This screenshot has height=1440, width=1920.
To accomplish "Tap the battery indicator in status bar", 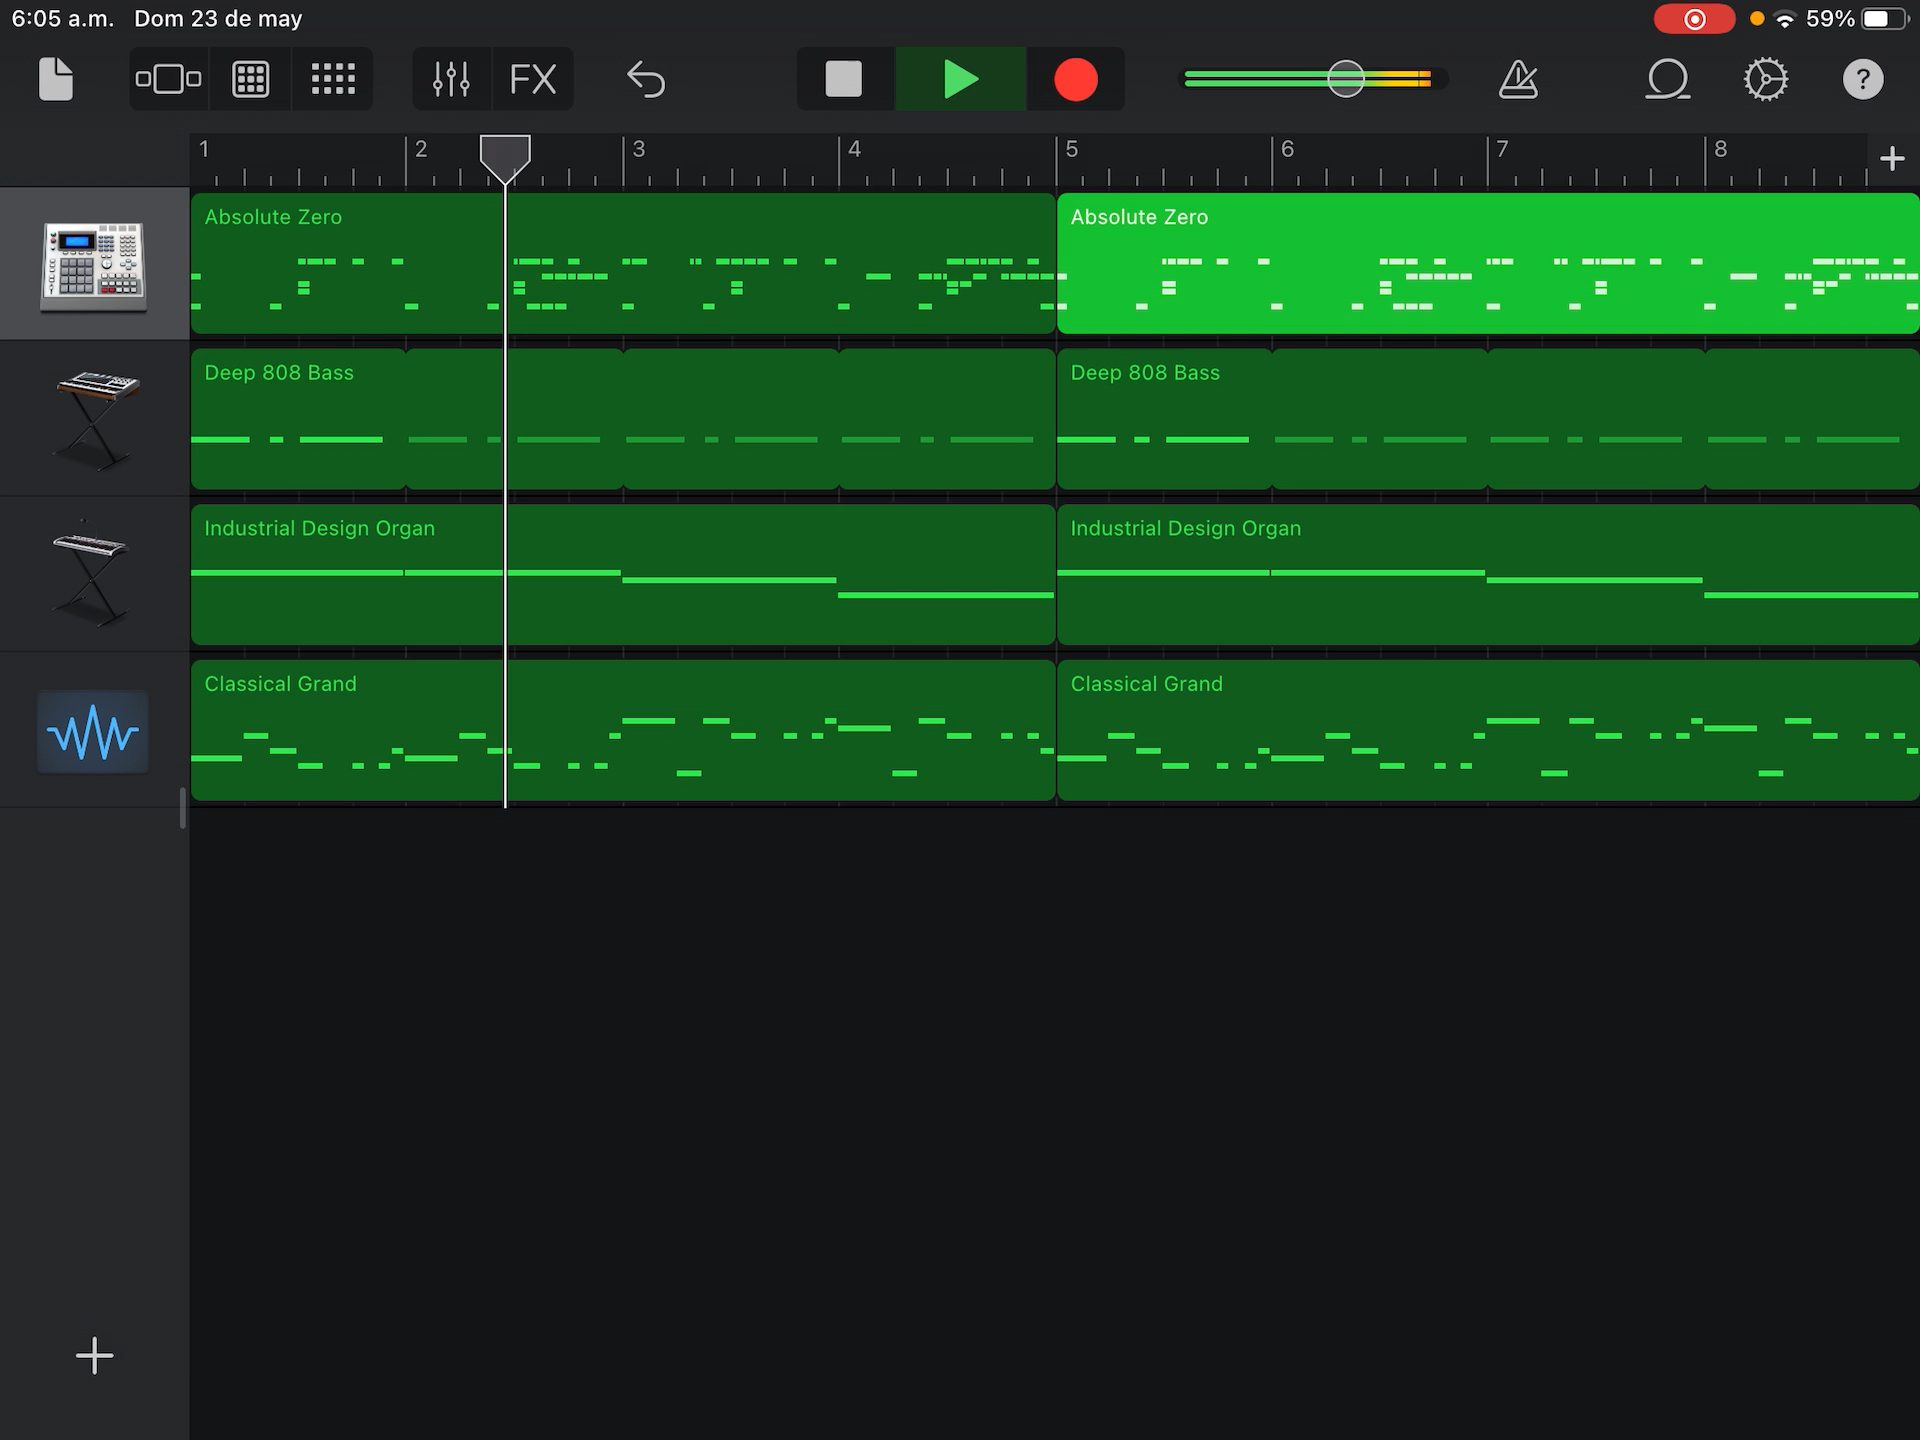I will click(1884, 19).
